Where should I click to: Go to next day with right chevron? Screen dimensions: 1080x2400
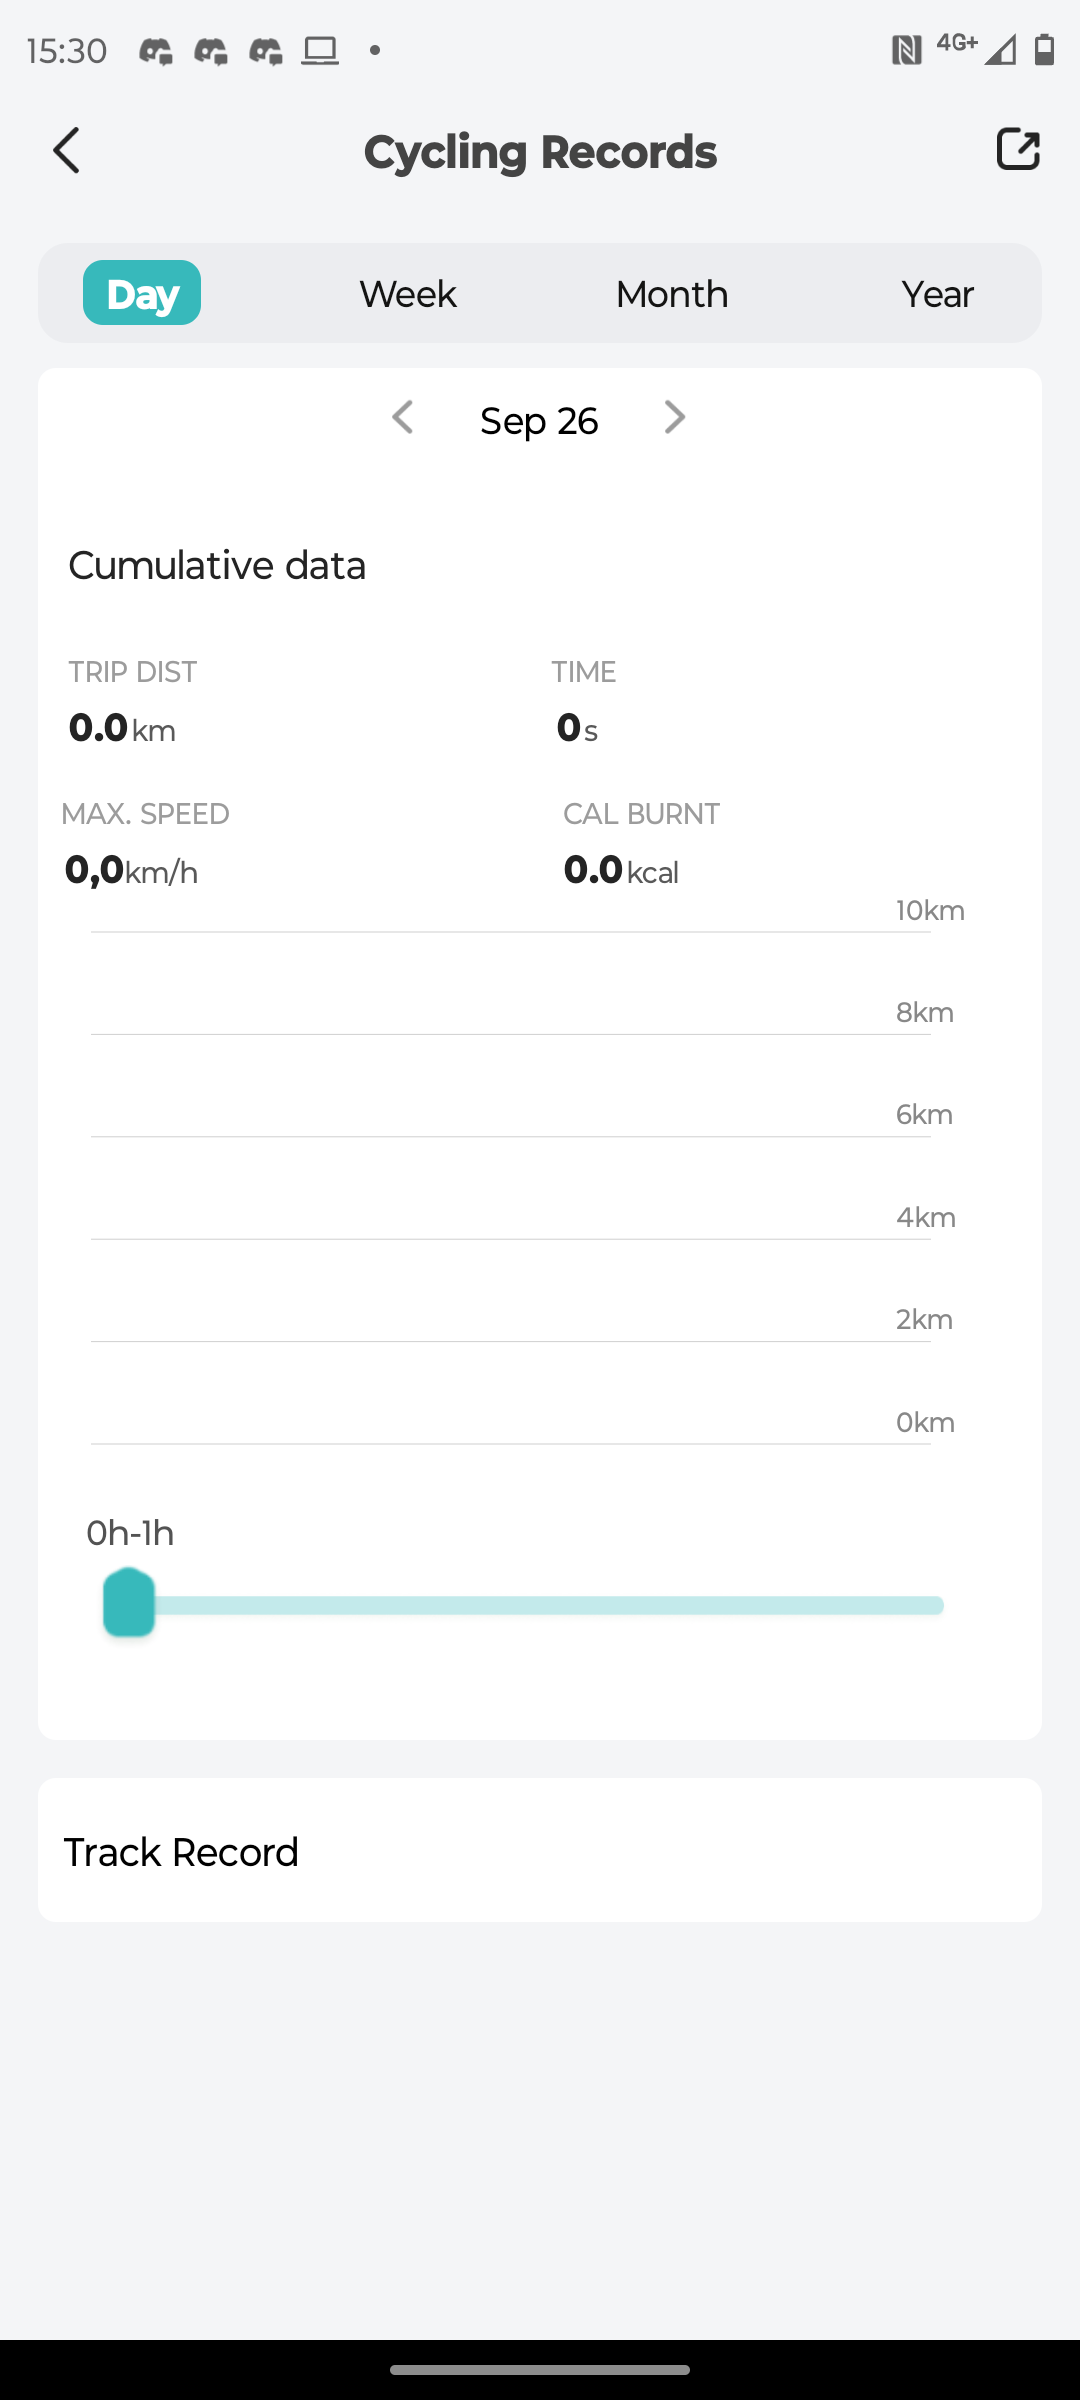pos(675,418)
